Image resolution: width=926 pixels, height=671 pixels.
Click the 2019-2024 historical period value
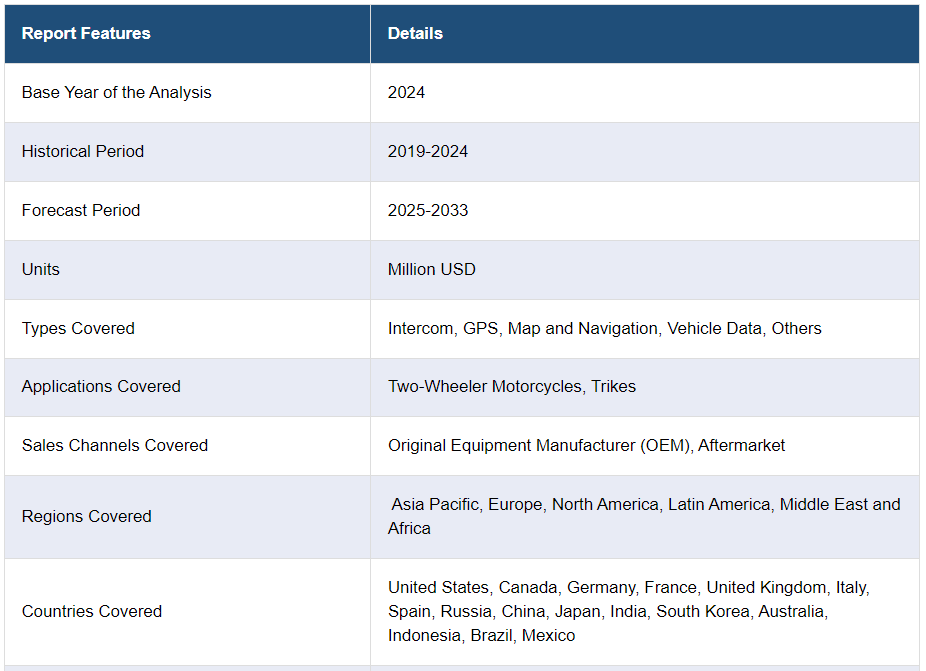428,151
